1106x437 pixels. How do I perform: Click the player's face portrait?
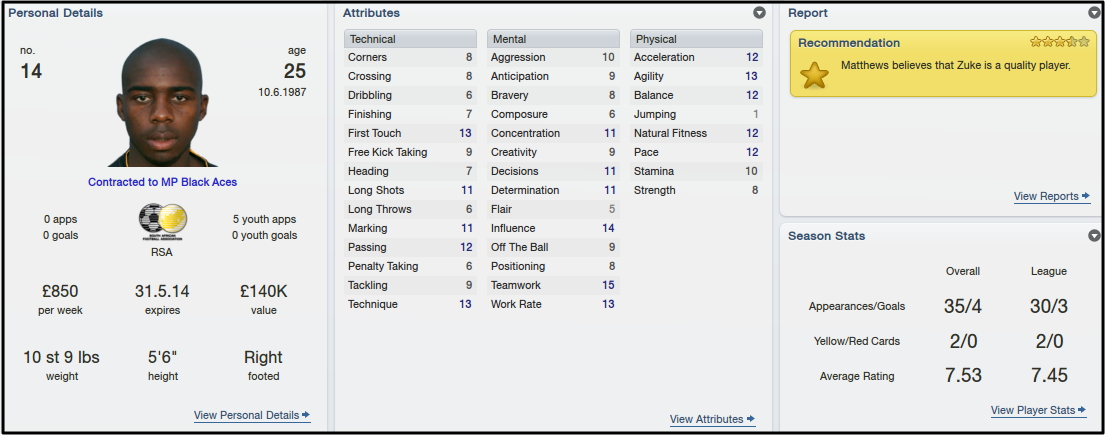point(162,103)
